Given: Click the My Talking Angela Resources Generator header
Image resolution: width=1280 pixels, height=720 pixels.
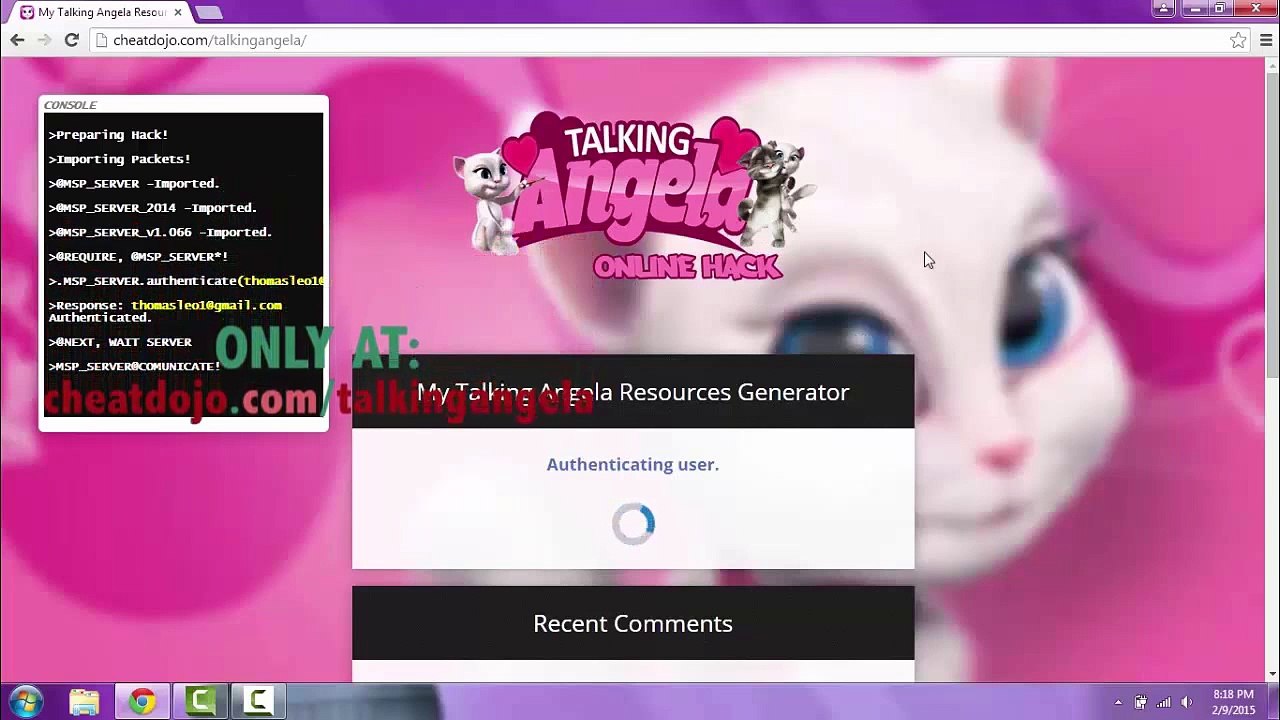Looking at the screenshot, I should 633,392.
